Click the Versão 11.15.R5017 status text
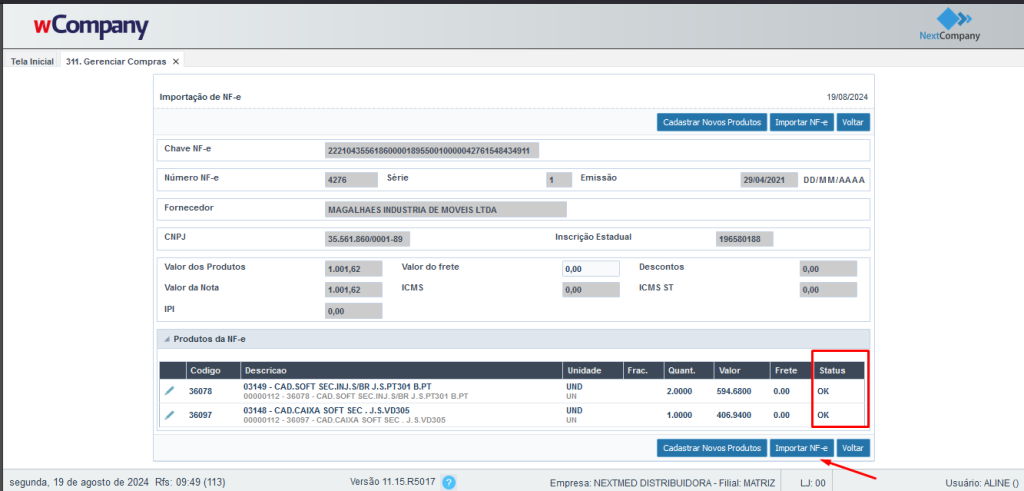The image size is (1024, 491). tap(392, 483)
